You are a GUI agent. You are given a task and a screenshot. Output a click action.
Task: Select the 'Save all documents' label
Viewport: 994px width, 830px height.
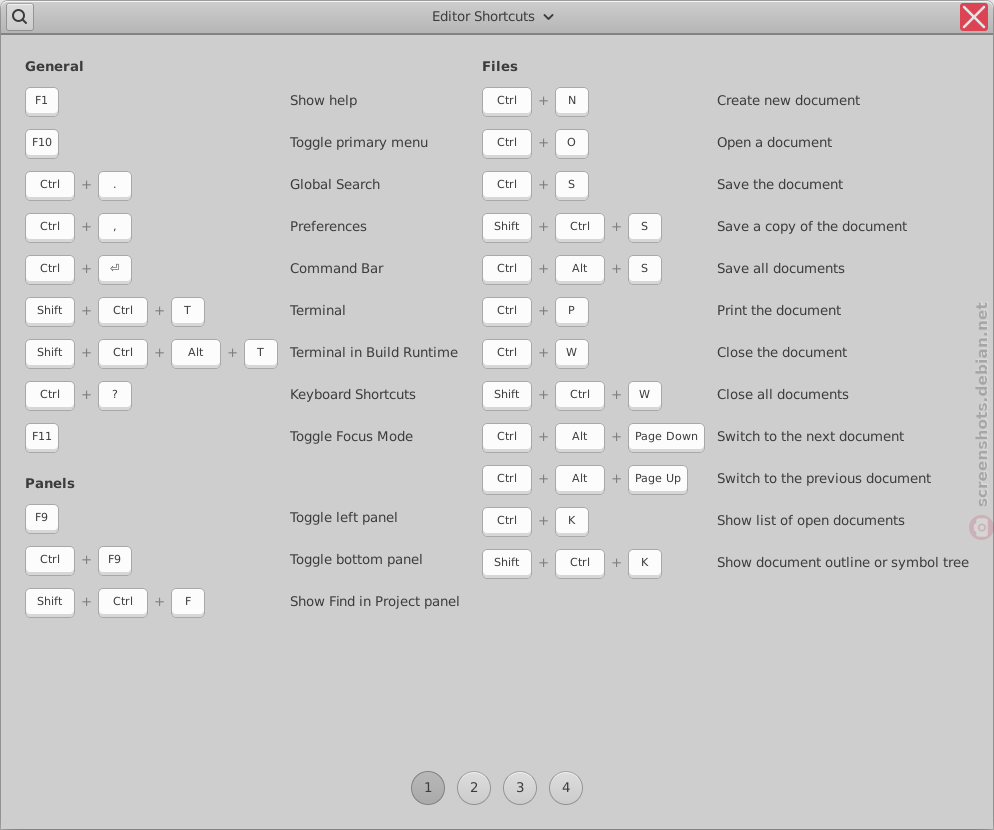pos(780,268)
